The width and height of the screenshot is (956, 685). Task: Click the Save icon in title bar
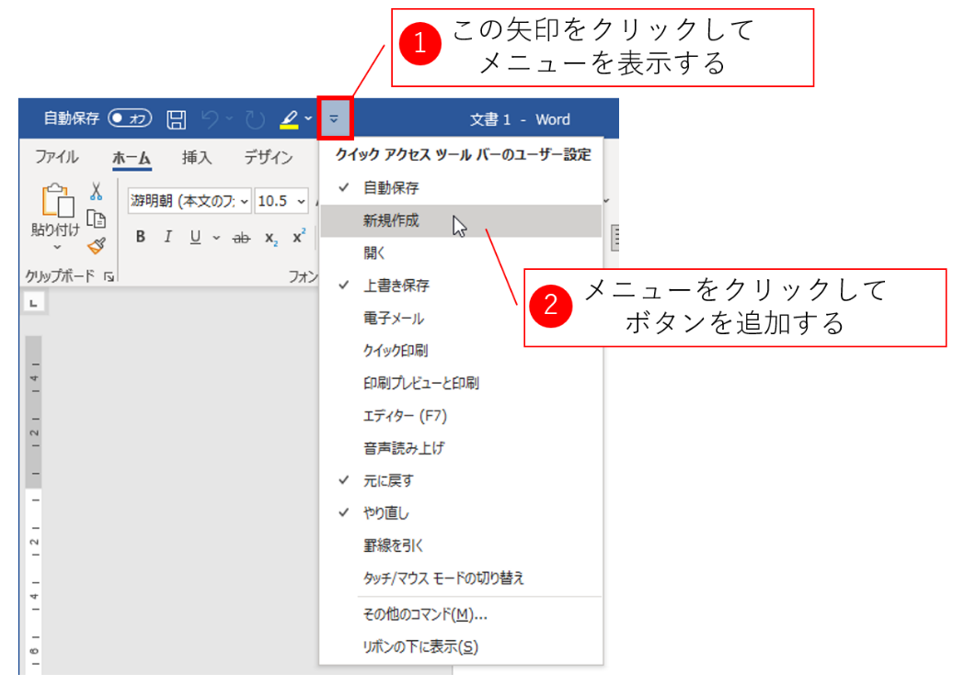click(176, 120)
